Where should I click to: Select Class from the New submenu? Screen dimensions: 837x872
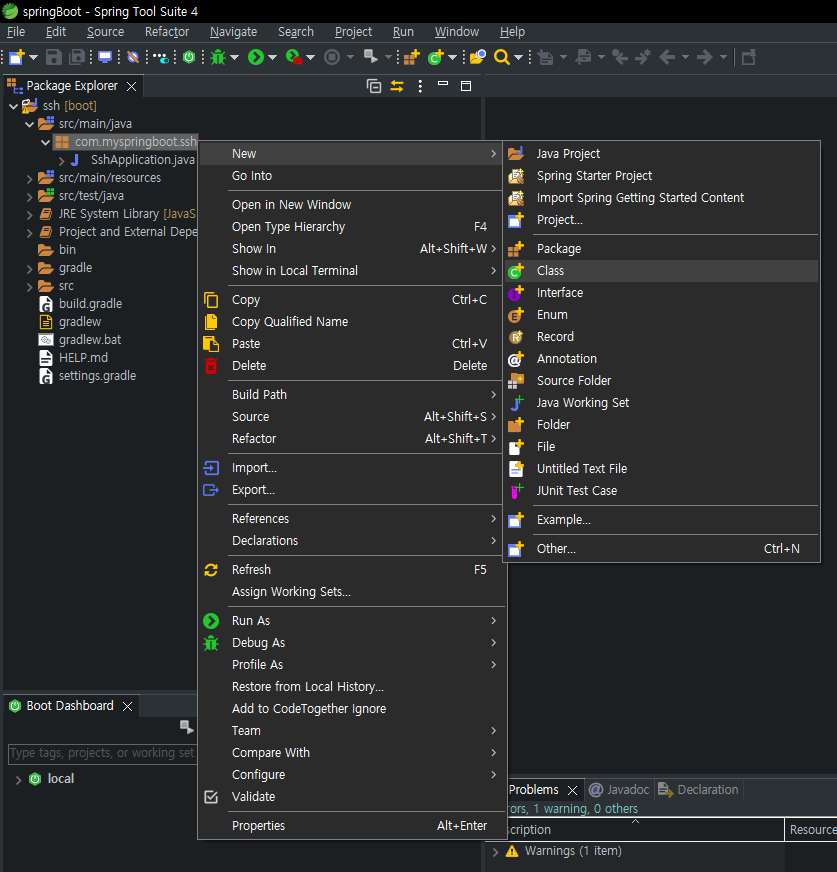click(662, 271)
